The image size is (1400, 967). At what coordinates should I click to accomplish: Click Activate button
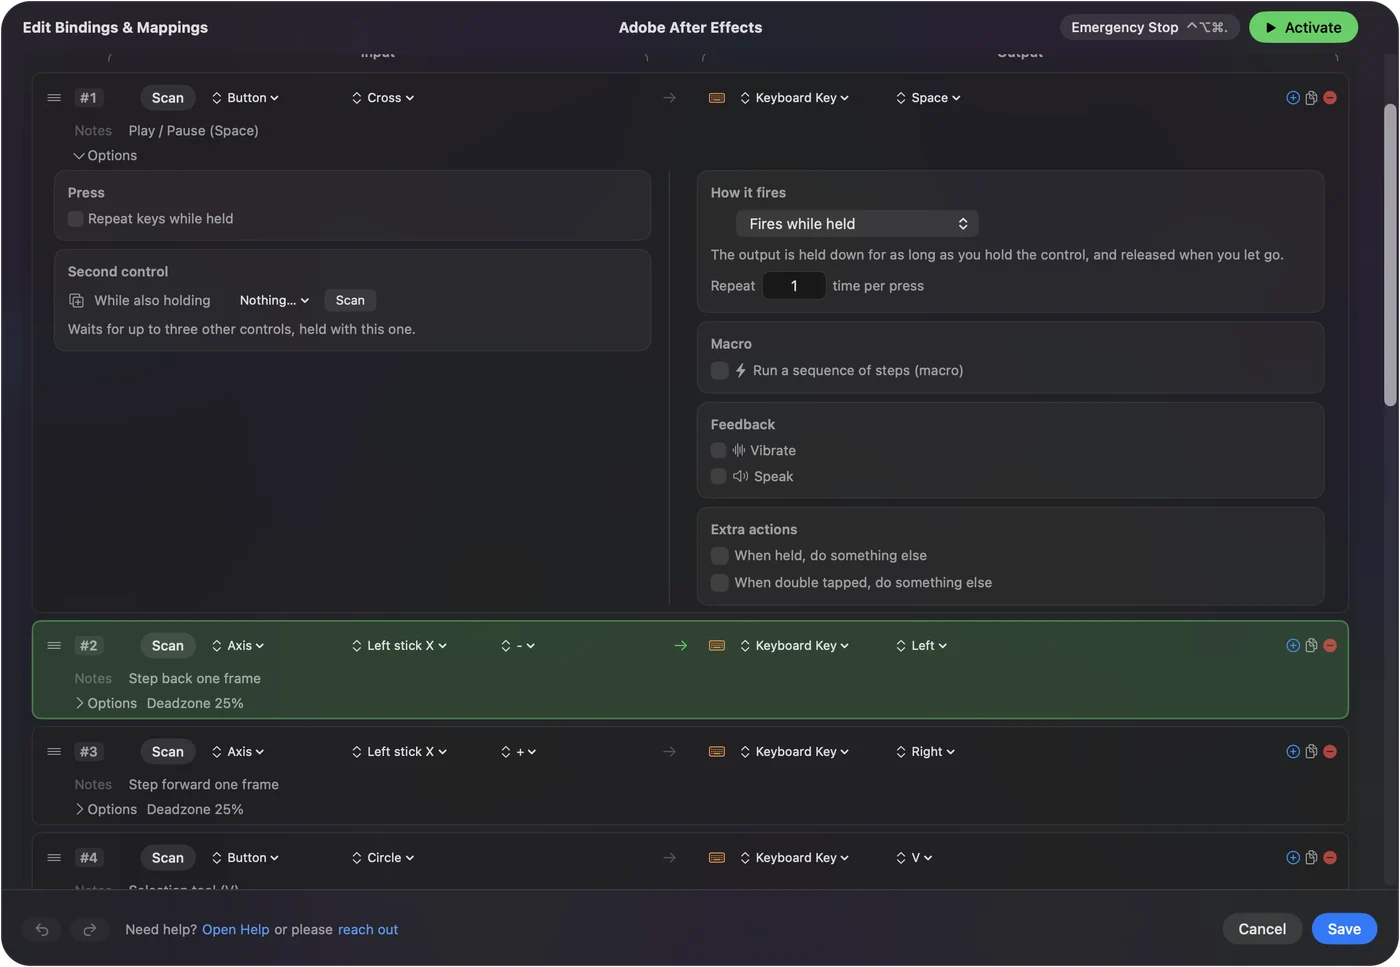click(1303, 28)
